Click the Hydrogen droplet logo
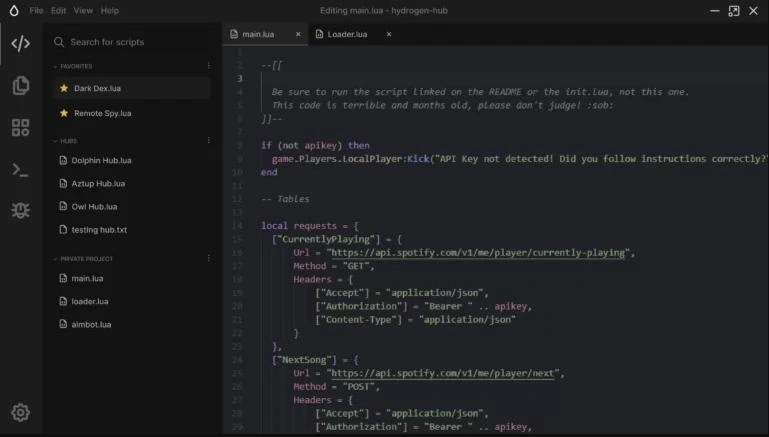This screenshot has width=769, height=437. tap(14, 10)
